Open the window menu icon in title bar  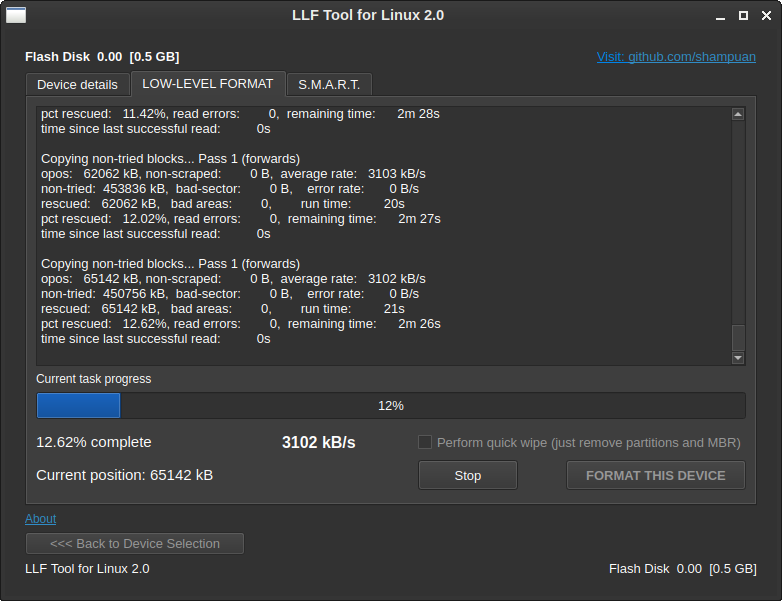click(16, 15)
